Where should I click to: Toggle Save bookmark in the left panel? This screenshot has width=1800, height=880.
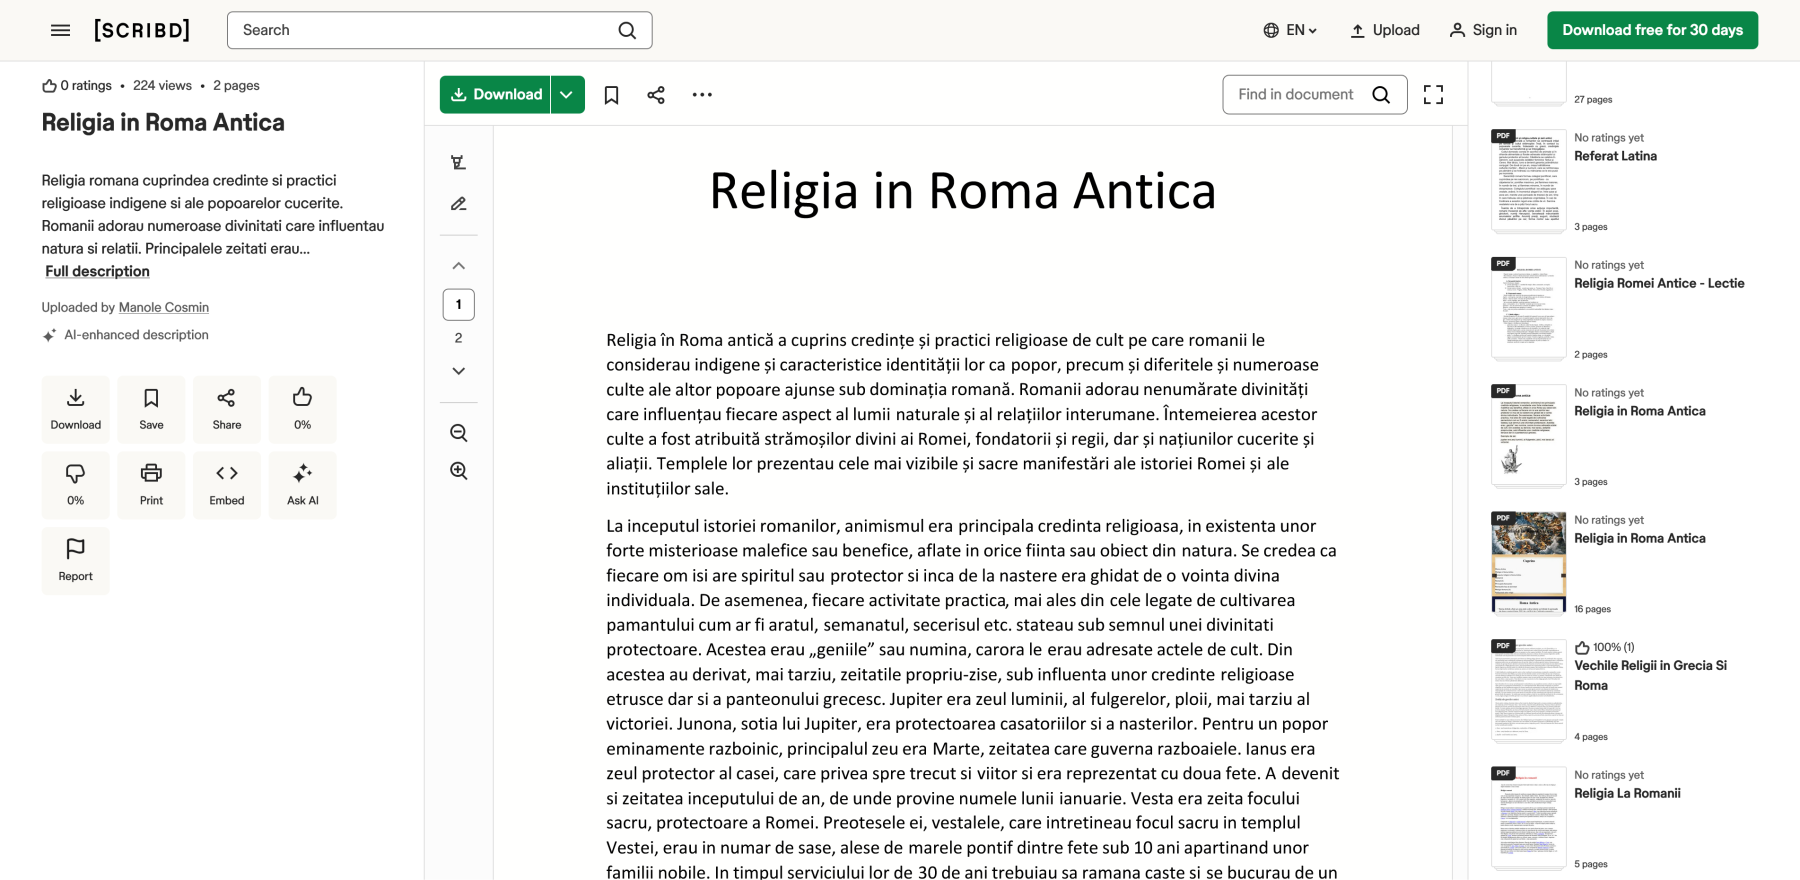coord(151,409)
